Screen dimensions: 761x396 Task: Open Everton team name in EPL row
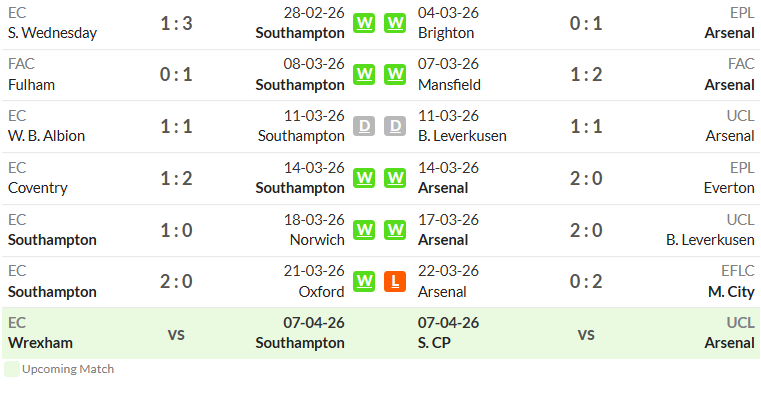[729, 188]
